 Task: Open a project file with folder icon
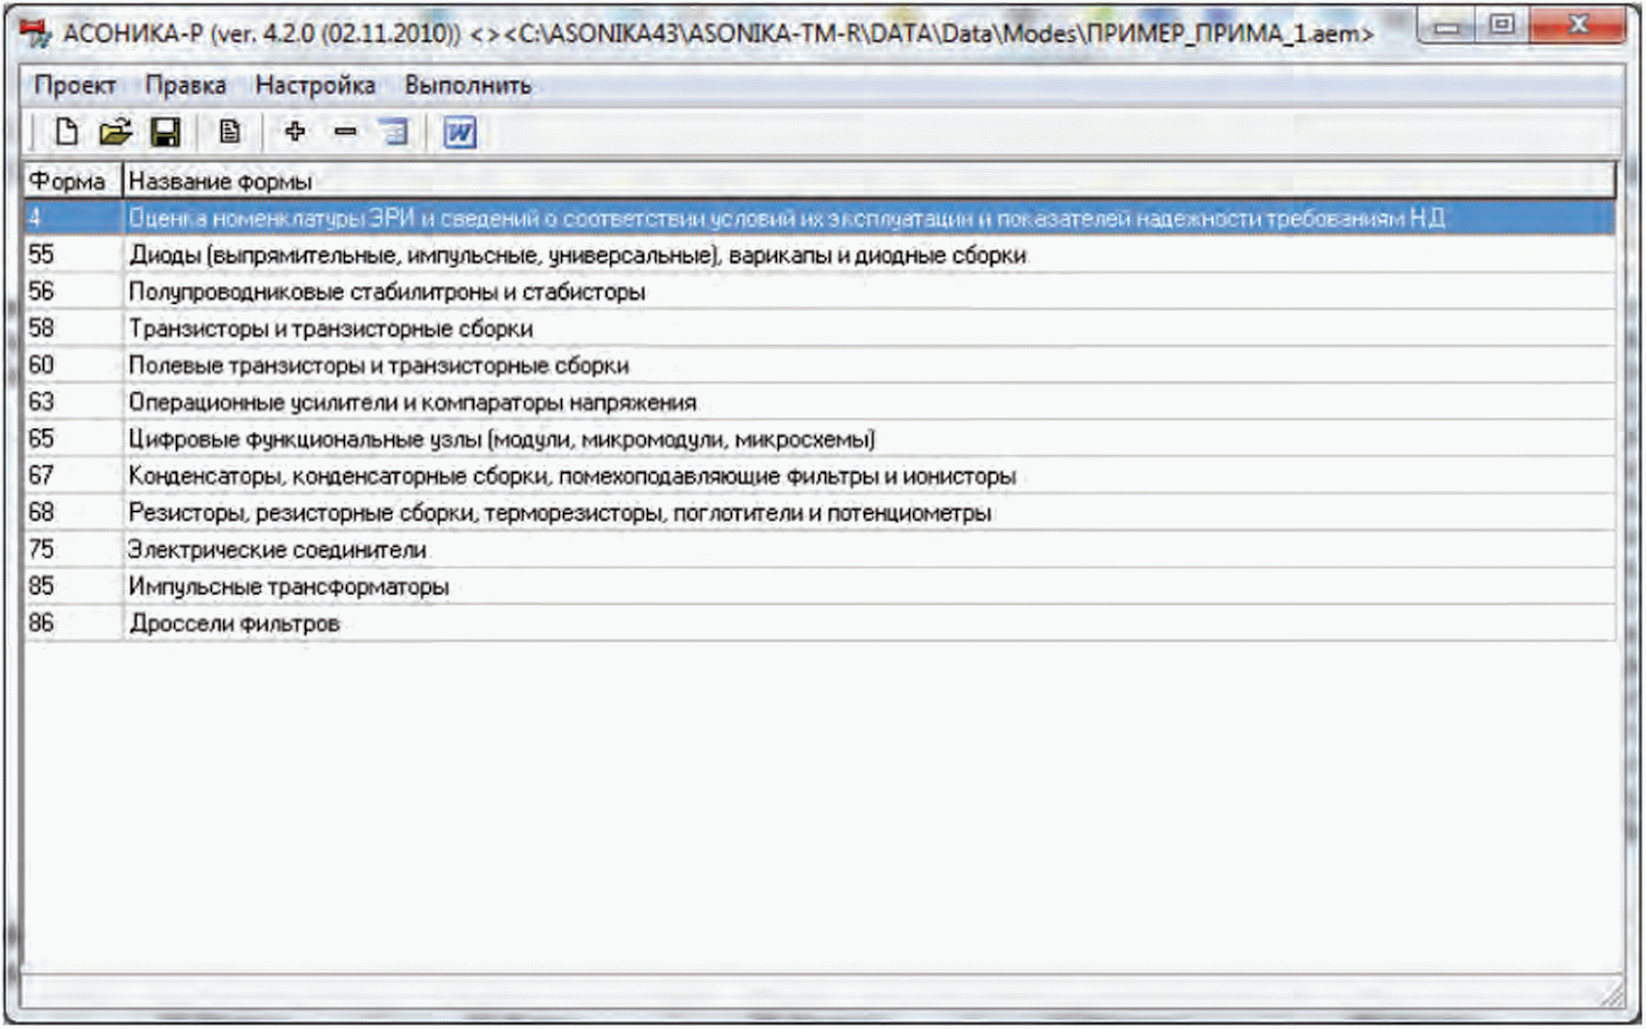[116, 131]
